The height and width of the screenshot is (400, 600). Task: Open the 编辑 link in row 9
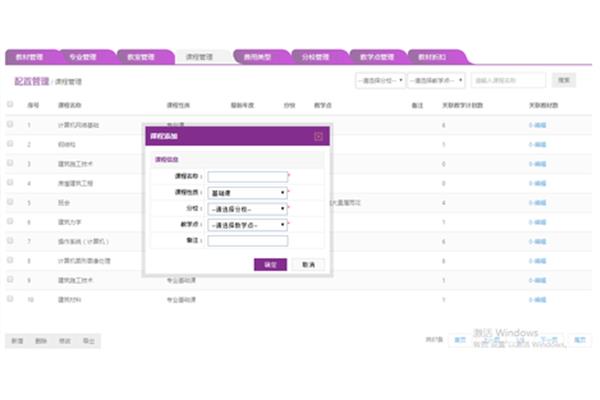(538, 281)
